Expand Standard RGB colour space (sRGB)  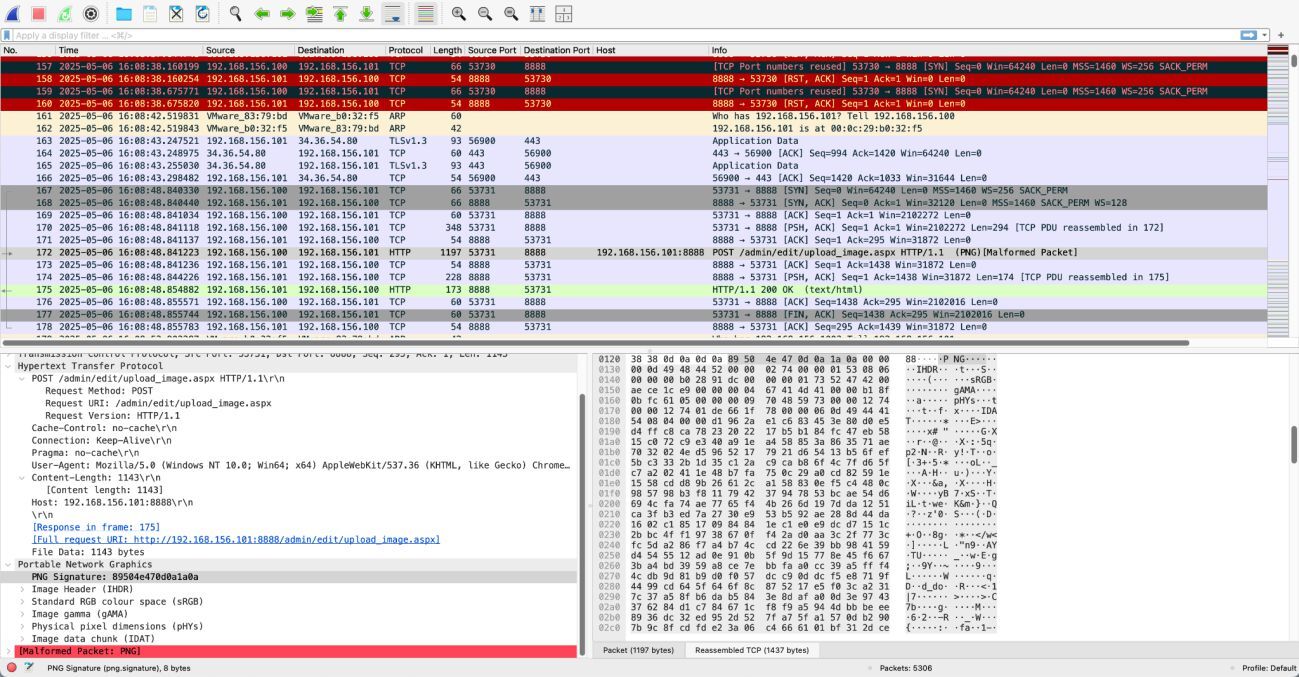(x=23, y=602)
